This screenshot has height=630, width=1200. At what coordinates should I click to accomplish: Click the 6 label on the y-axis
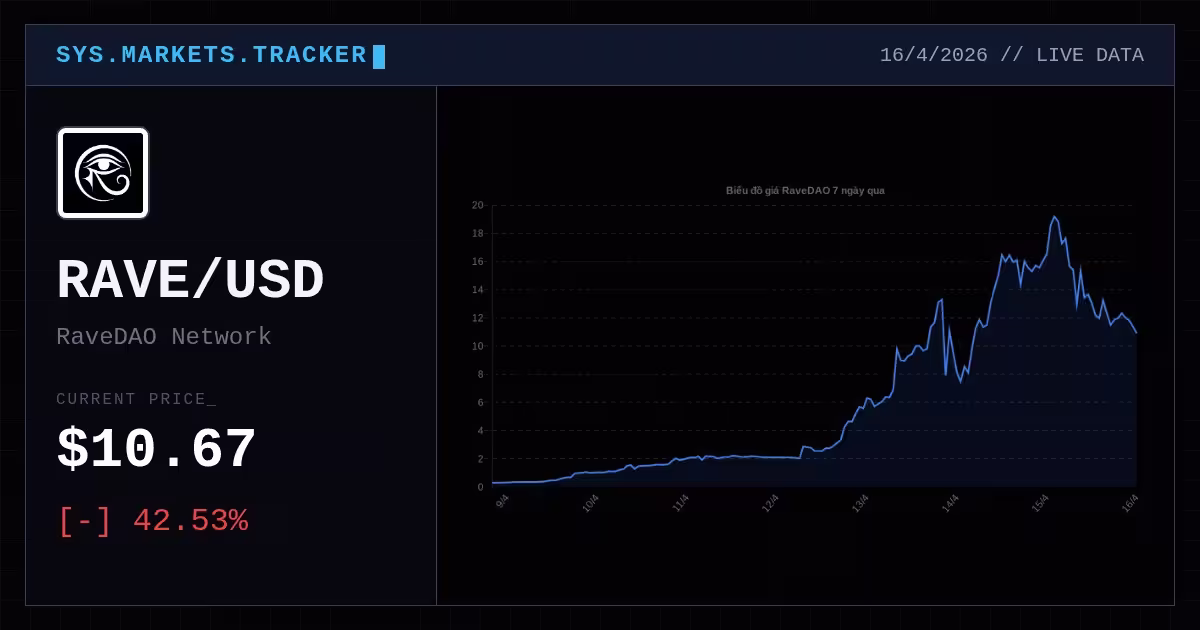(481, 402)
